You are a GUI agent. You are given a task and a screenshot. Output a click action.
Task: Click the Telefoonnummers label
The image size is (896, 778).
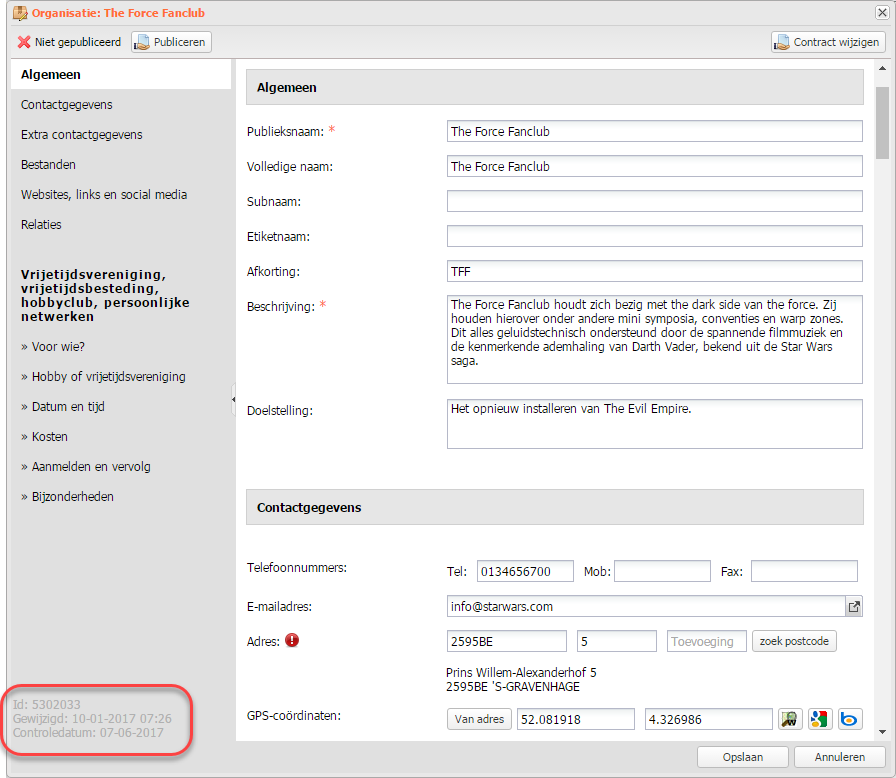[x=297, y=567]
